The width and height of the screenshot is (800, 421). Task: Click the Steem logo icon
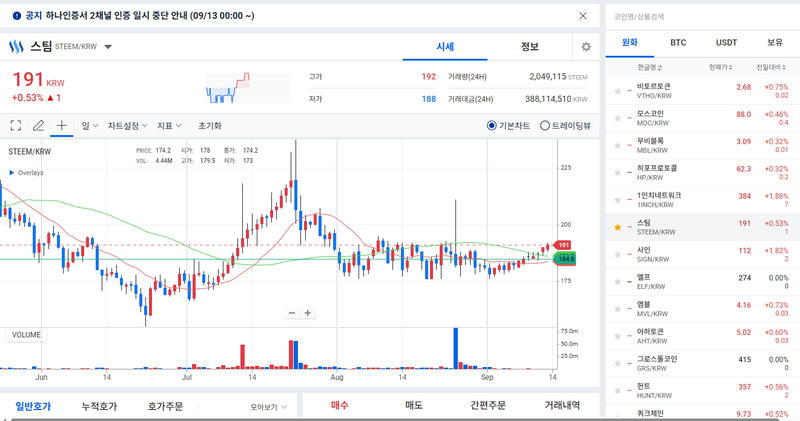tap(16, 47)
